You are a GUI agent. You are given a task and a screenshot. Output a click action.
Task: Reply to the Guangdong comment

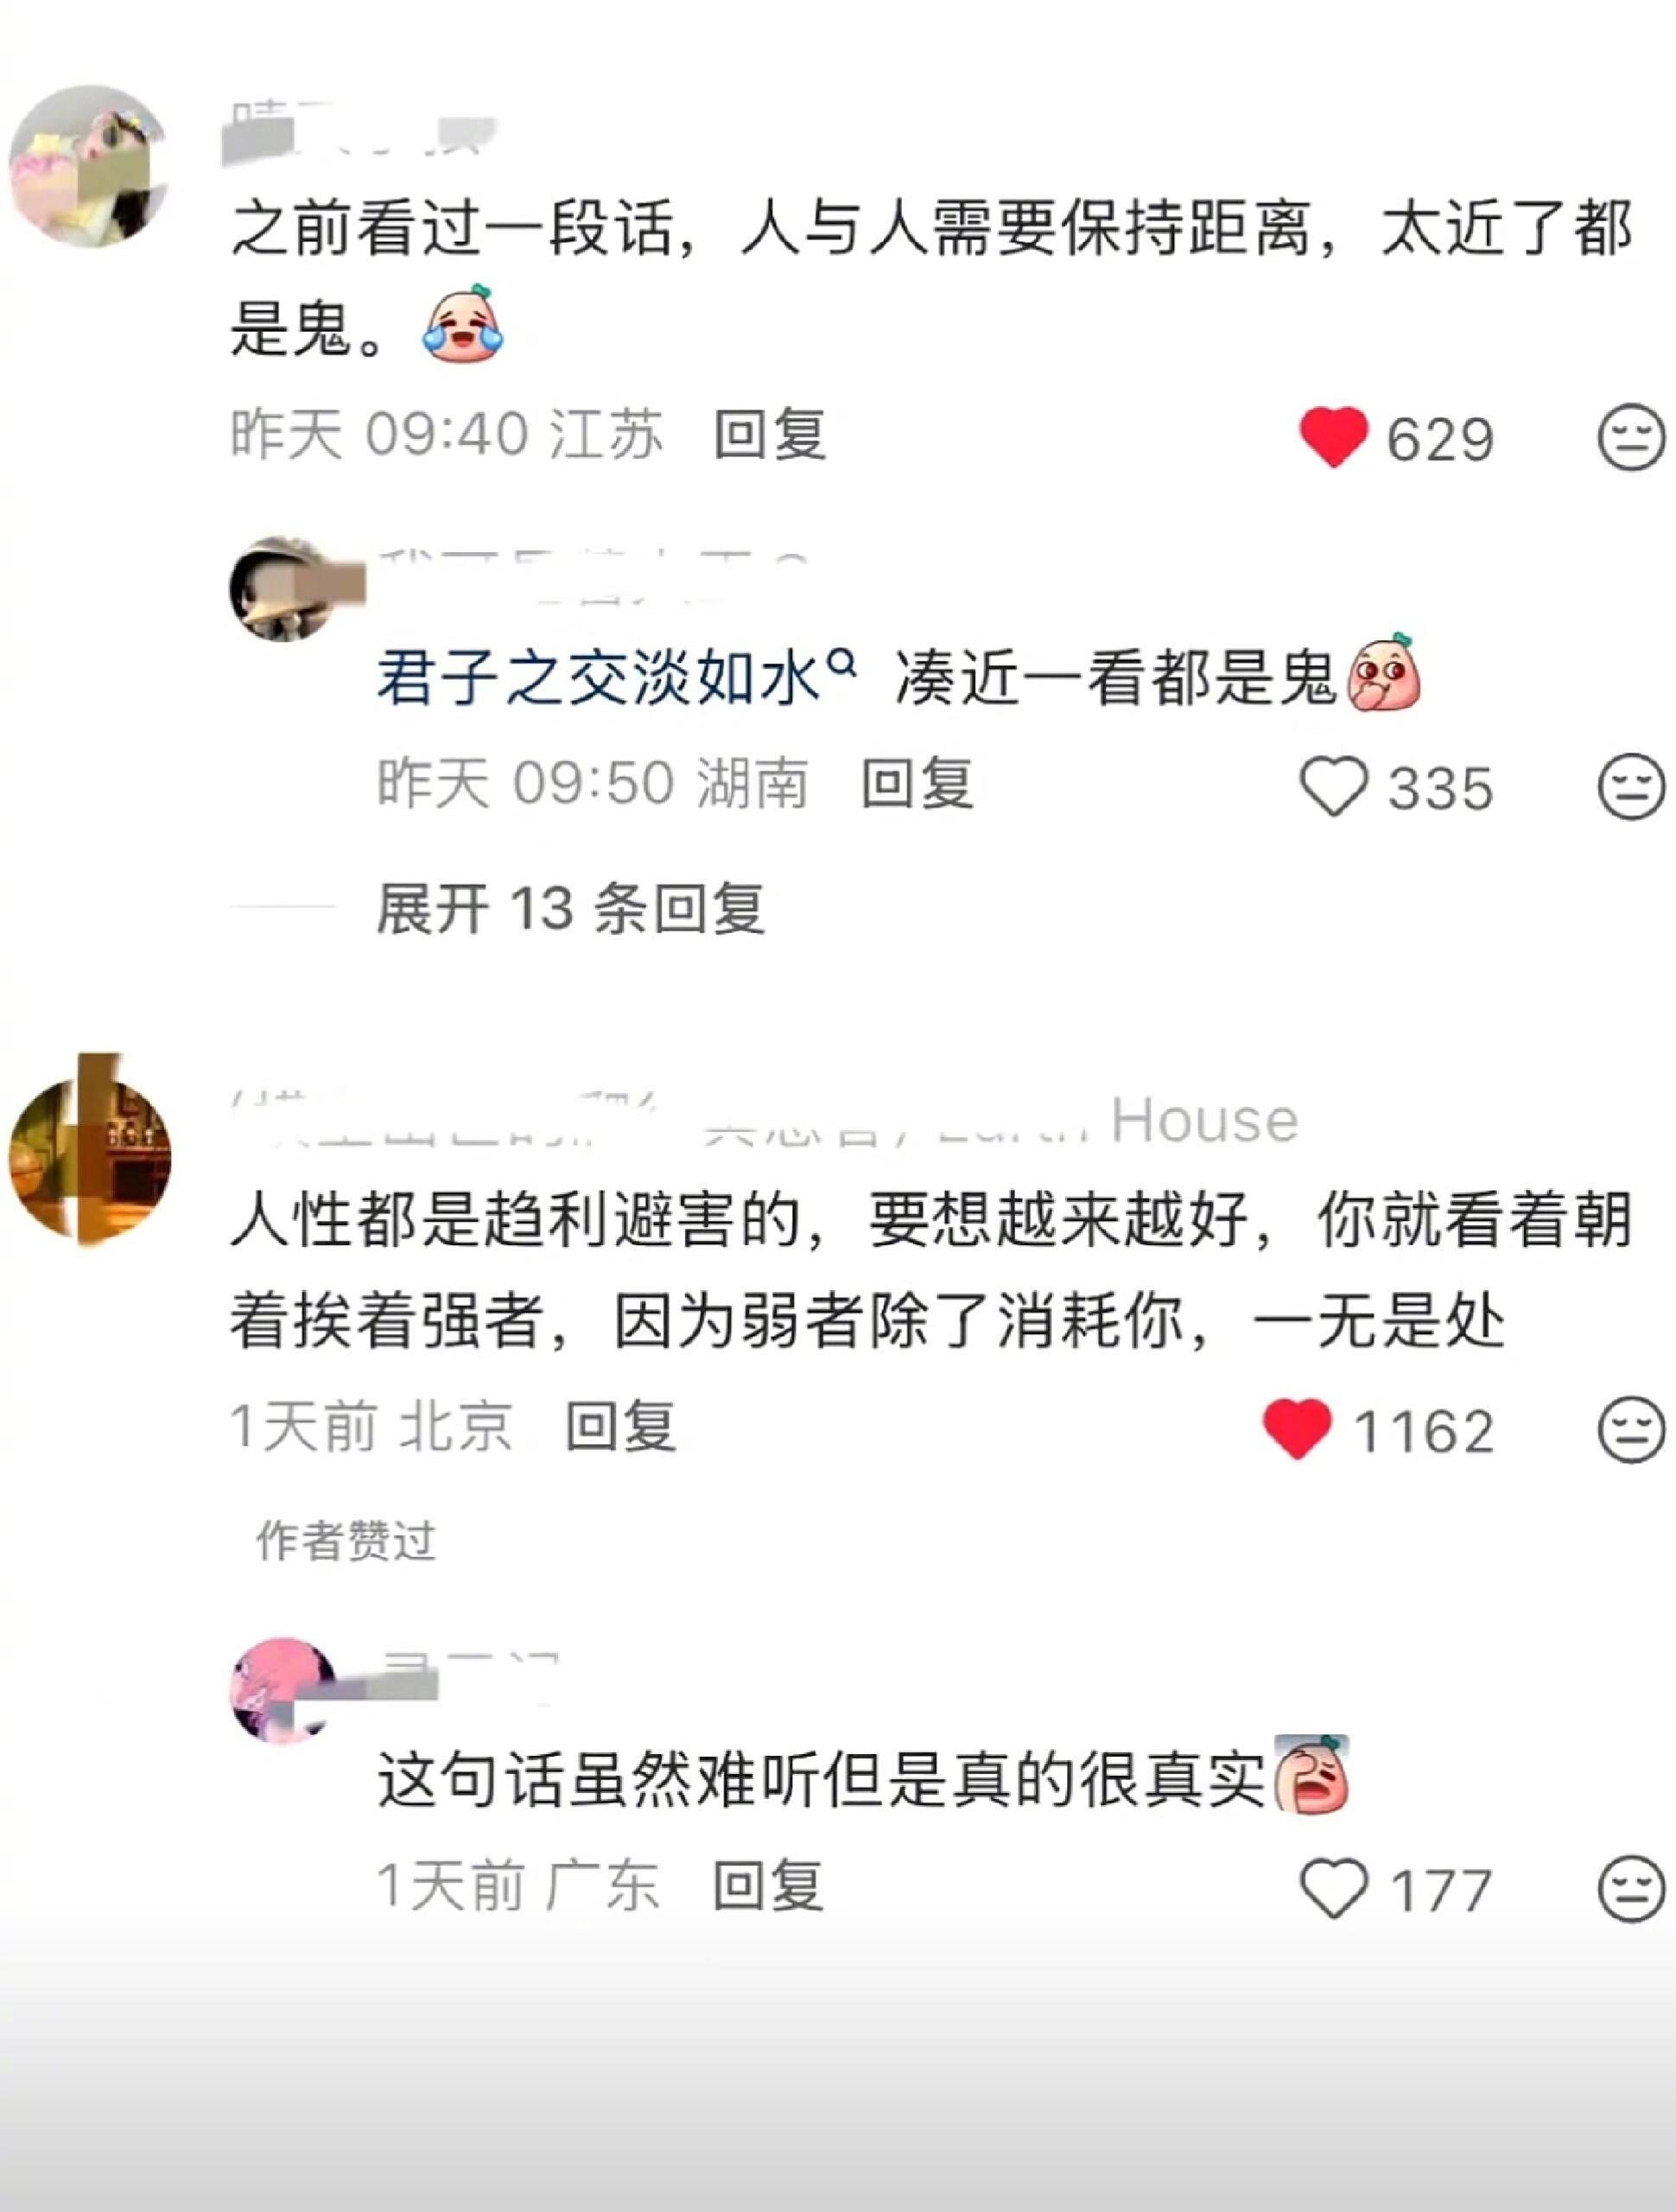pyautogui.click(x=768, y=1885)
